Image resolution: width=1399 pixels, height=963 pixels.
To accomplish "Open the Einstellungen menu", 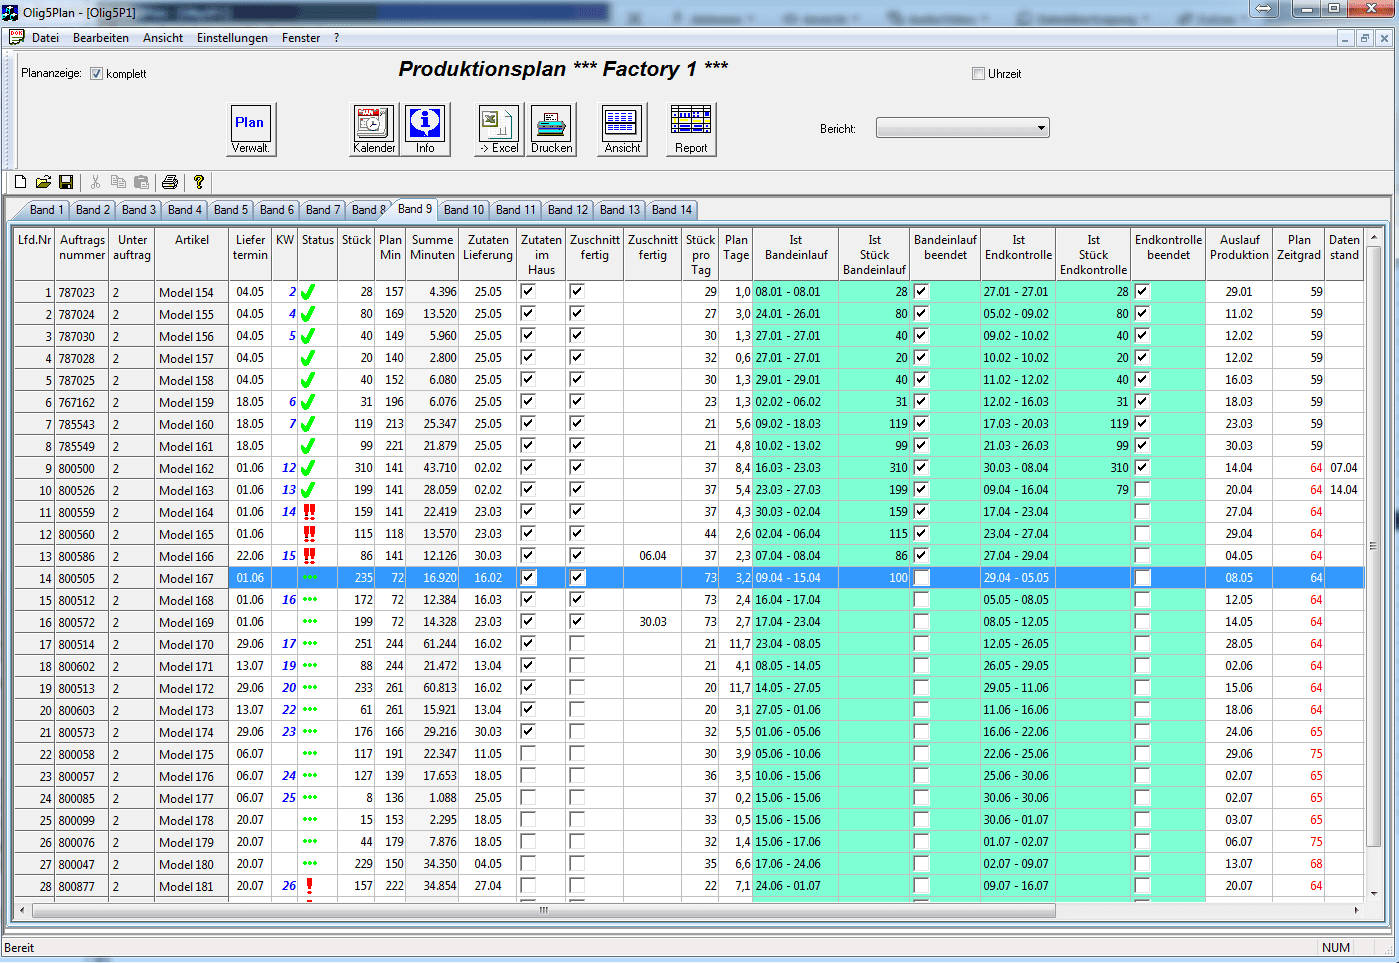I will [232, 38].
